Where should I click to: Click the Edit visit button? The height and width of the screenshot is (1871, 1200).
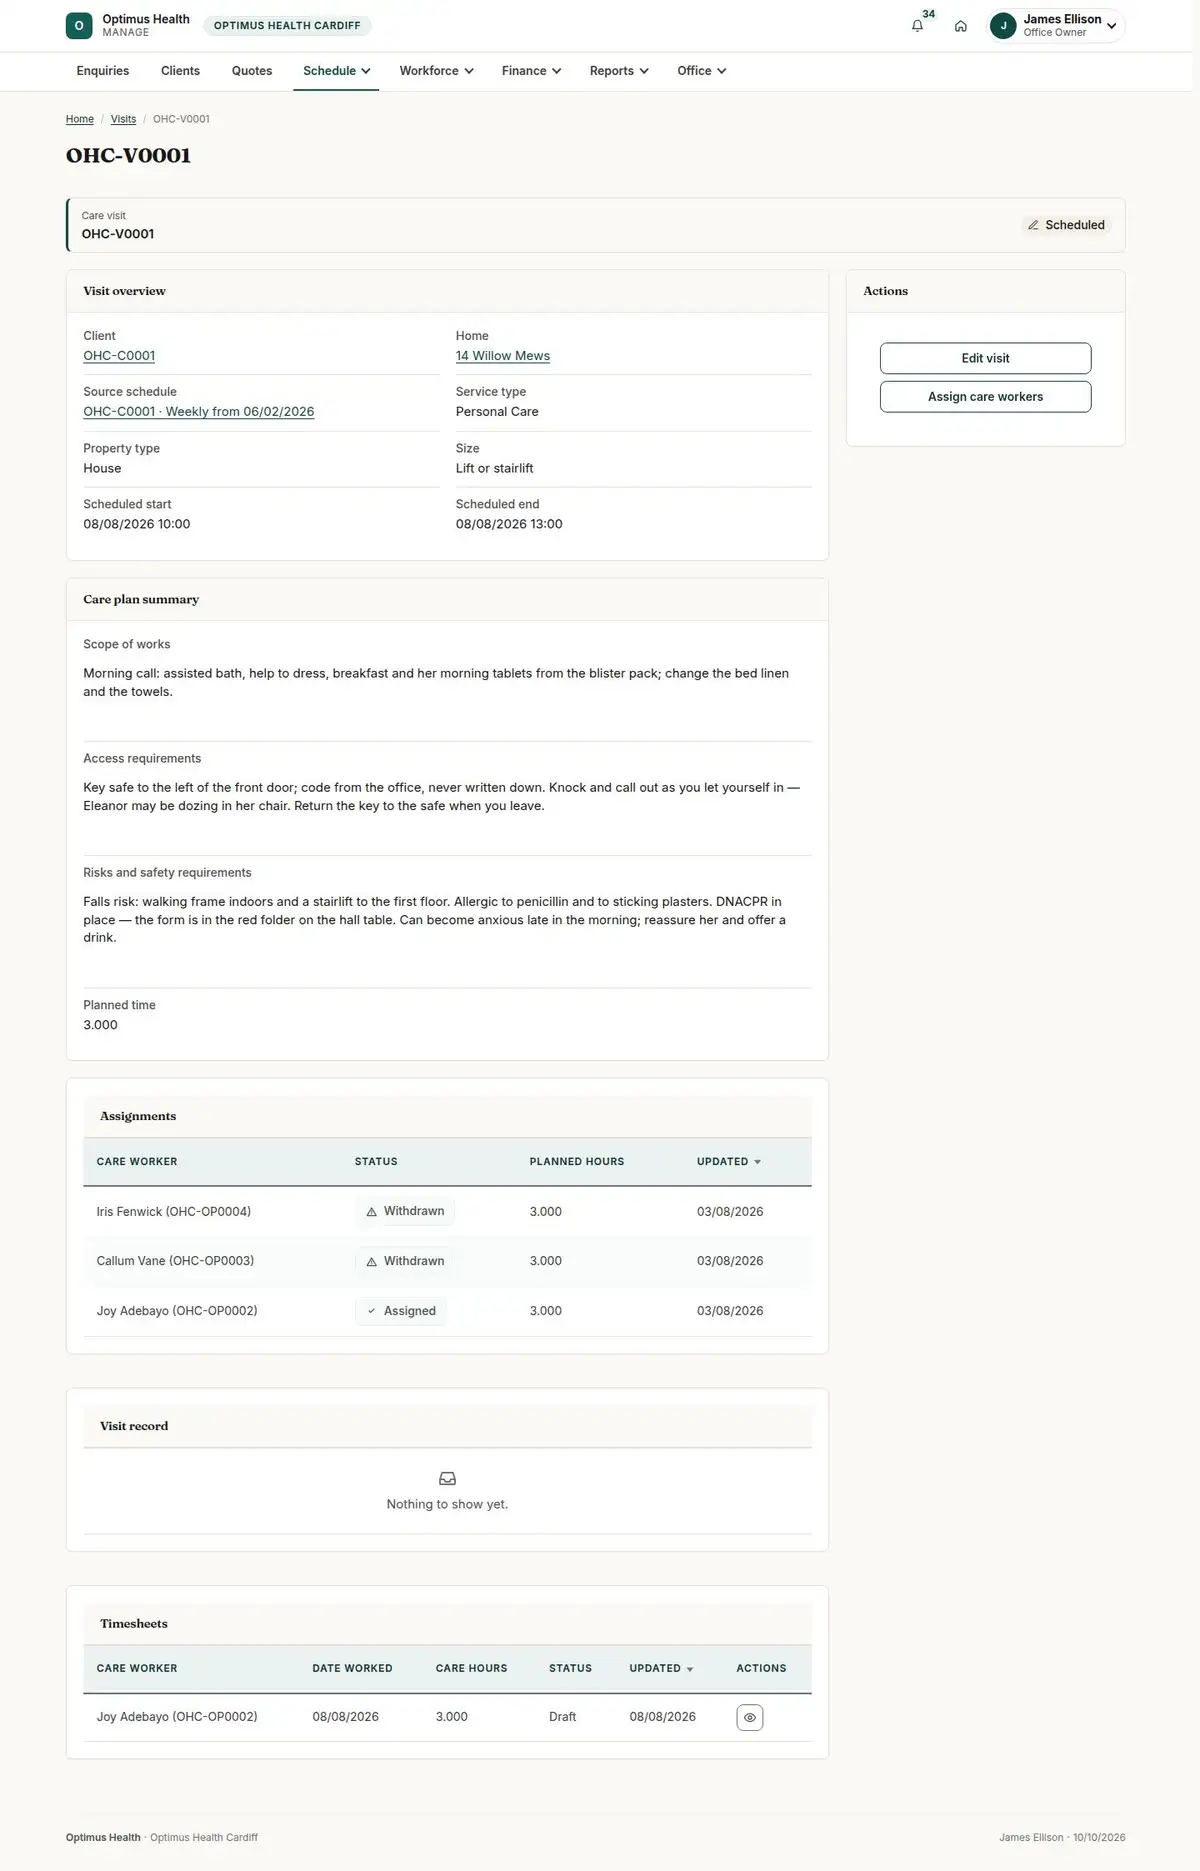pyautogui.click(x=985, y=358)
